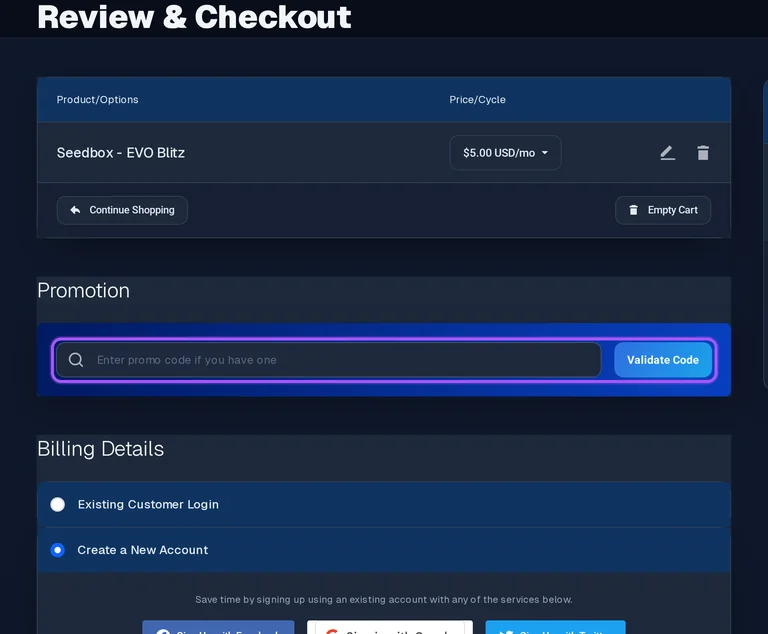768x634 pixels.
Task: Click the Seedbox - EVO Blitz product name
Action: pyautogui.click(x=121, y=153)
